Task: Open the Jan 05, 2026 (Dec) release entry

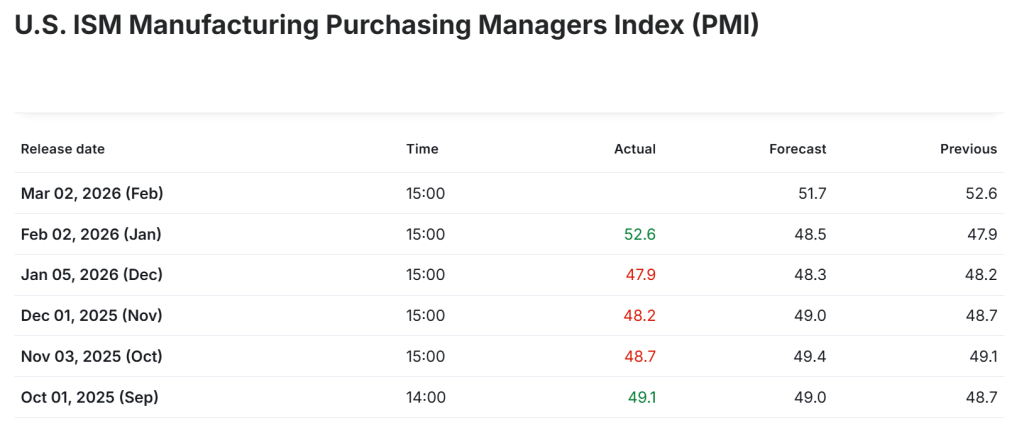Action: click(91, 275)
